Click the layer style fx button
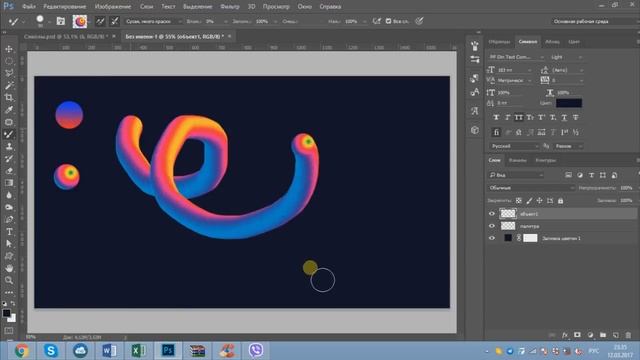 (x=565, y=335)
